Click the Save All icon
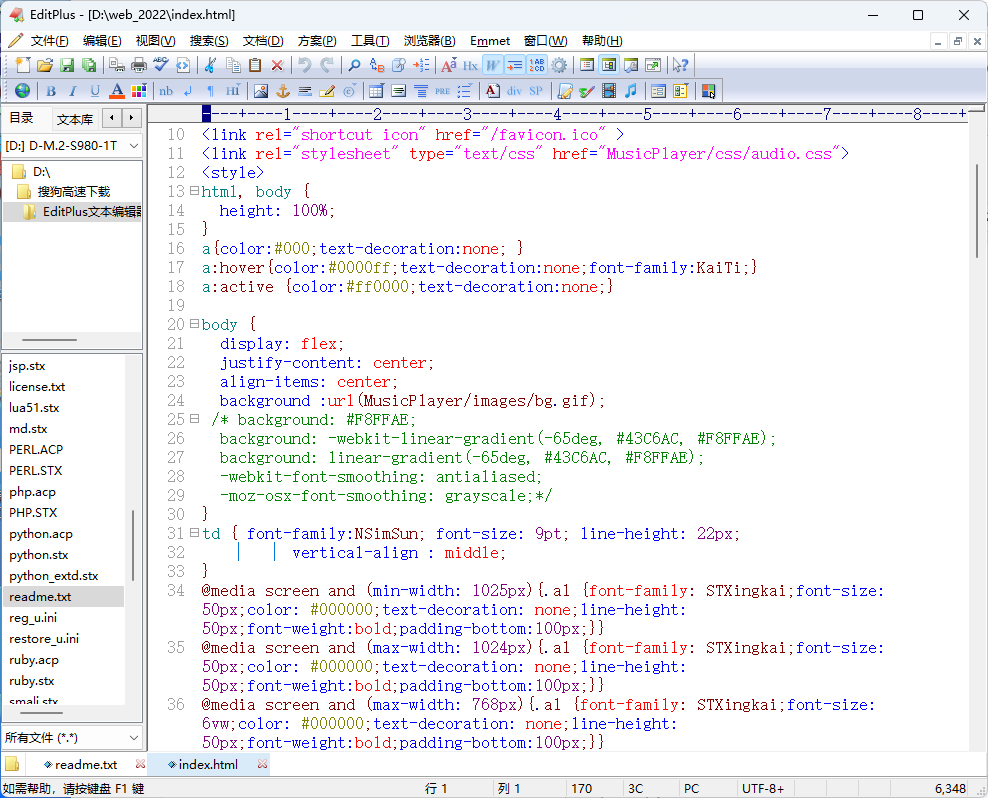The height and width of the screenshot is (798, 988). pos(89,65)
